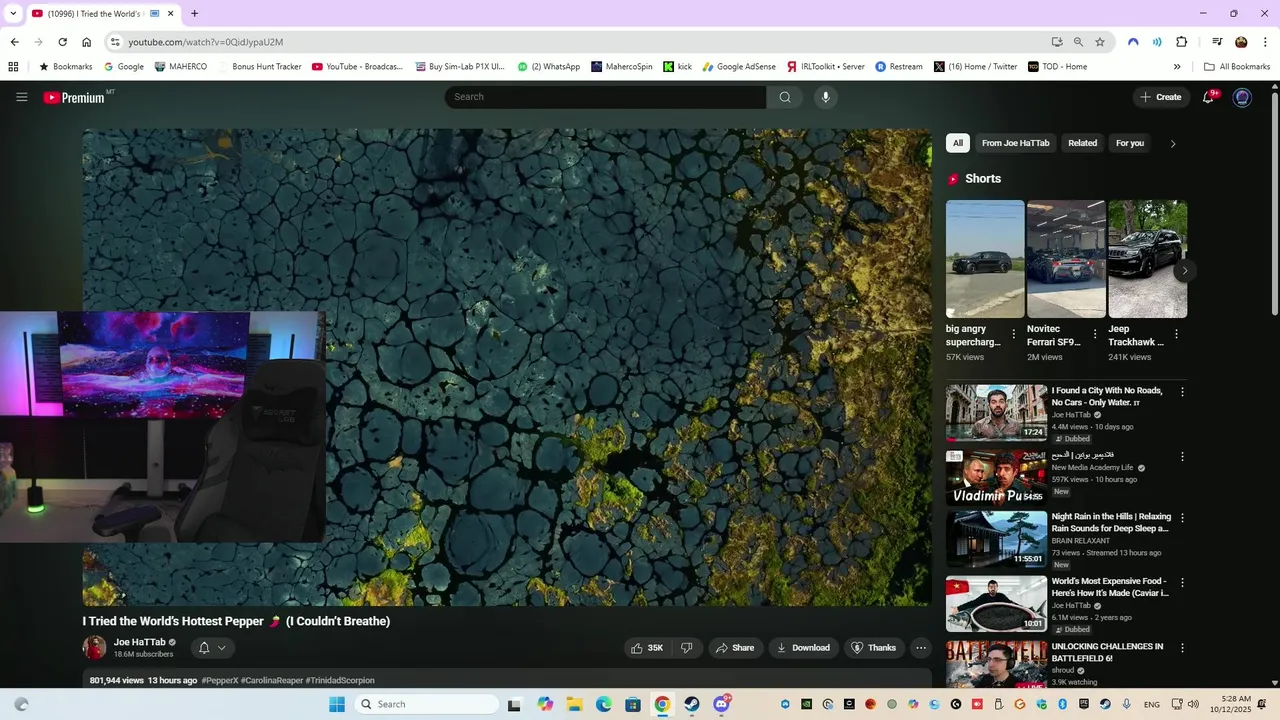Expand overflow bookmarks chevron
This screenshot has width=1280, height=720.
[1177, 67]
